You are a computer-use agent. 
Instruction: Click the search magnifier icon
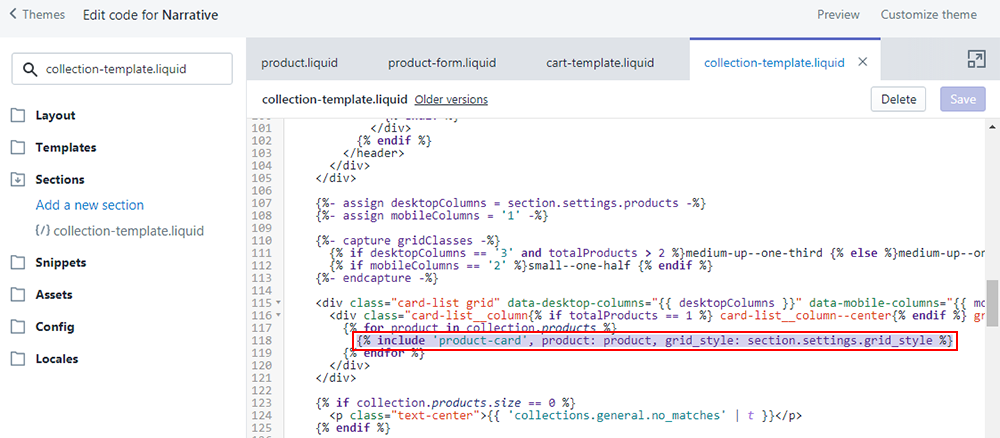29,69
